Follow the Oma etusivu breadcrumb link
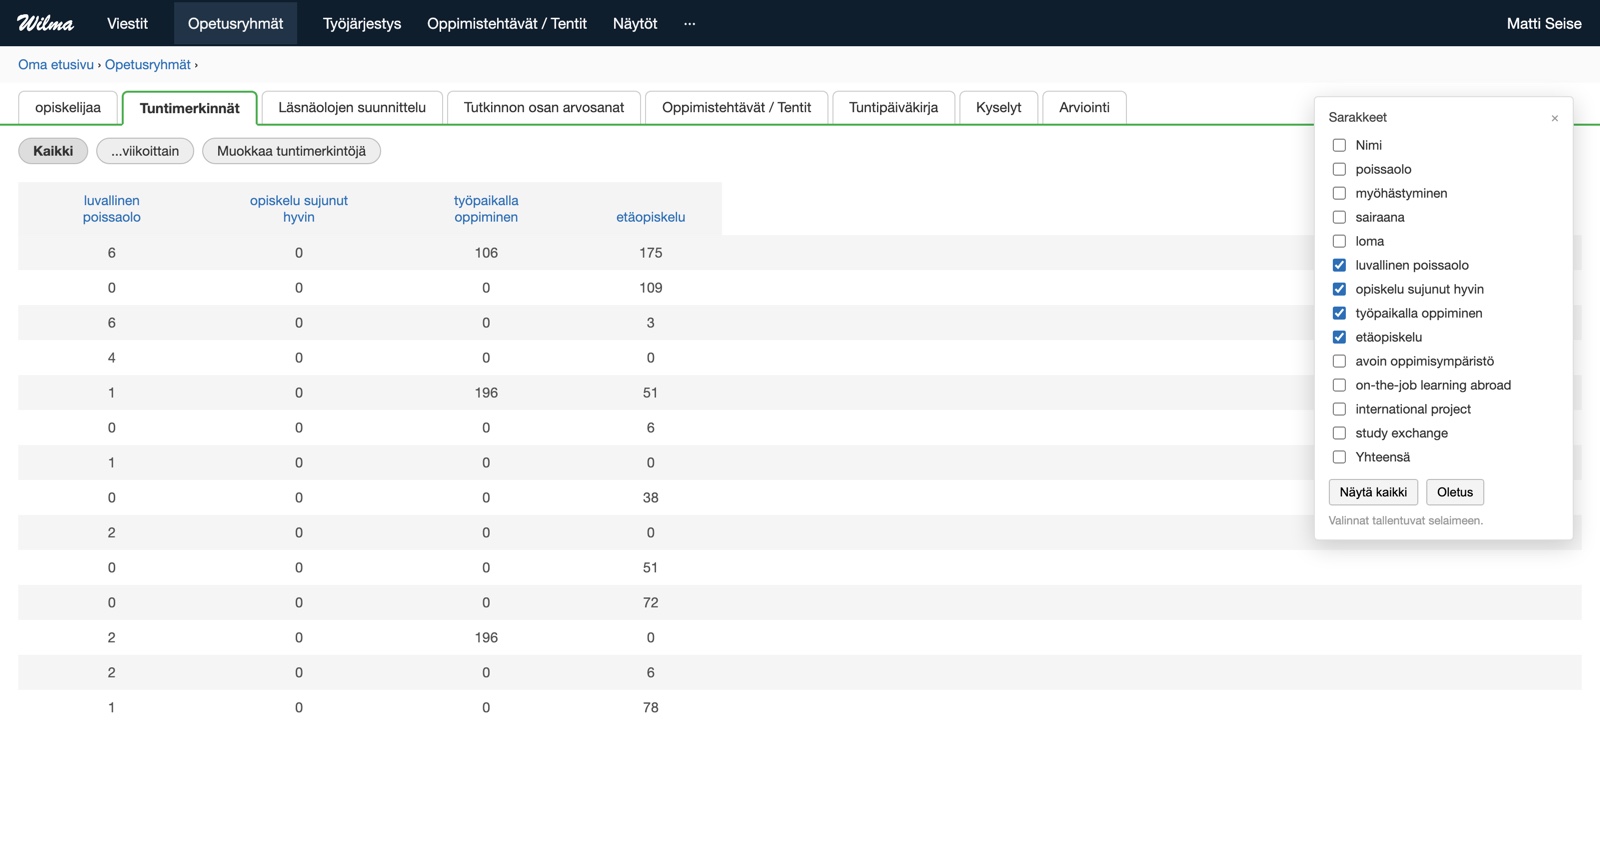This screenshot has width=1600, height=860. click(x=56, y=64)
